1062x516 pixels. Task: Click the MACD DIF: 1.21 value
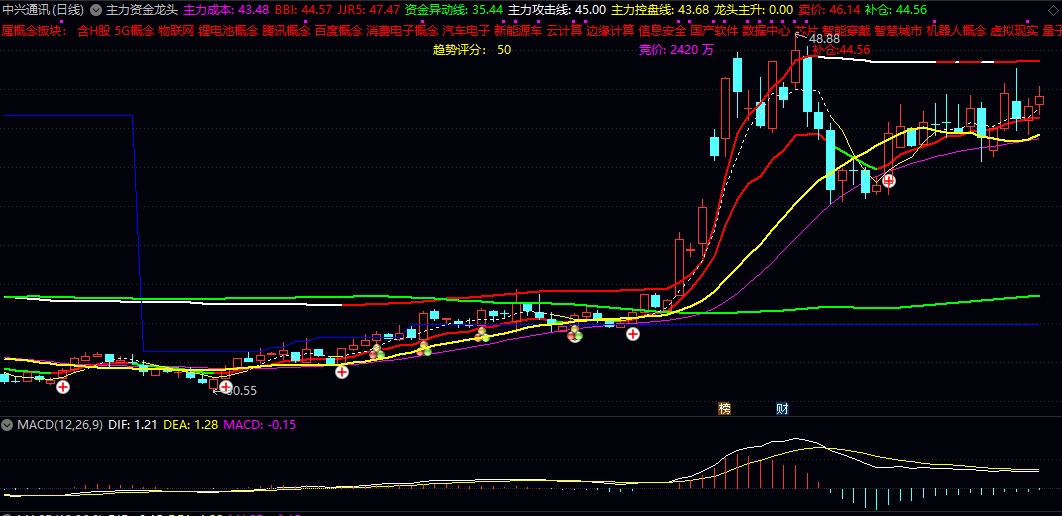pyautogui.click(x=133, y=425)
